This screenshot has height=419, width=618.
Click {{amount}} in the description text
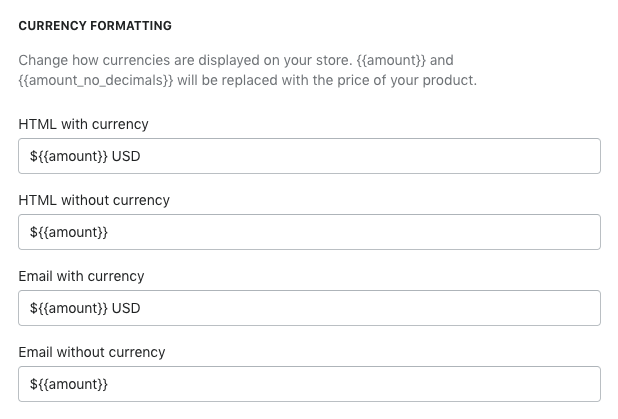[391, 60]
